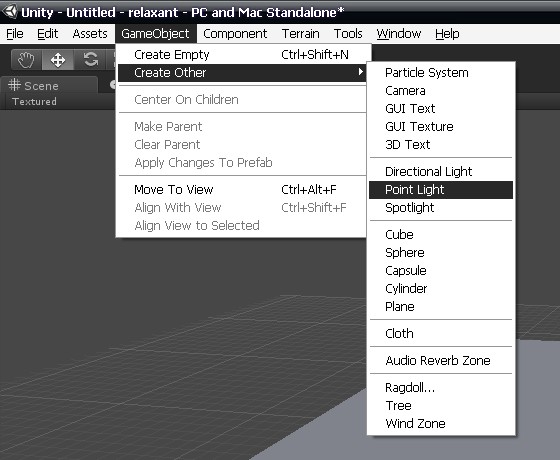560x460 pixels.
Task: Create a 3D Text object
Action: pyautogui.click(x=441, y=145)
